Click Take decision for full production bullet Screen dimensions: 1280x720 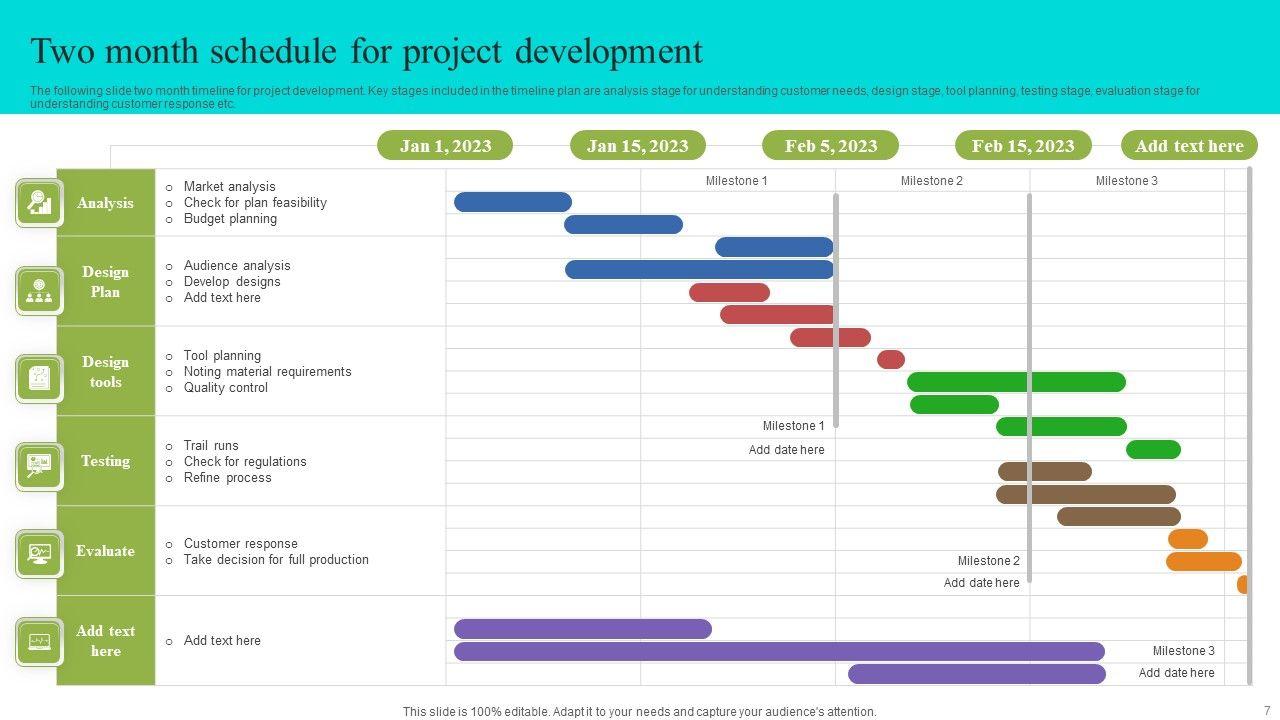point(276,560)
